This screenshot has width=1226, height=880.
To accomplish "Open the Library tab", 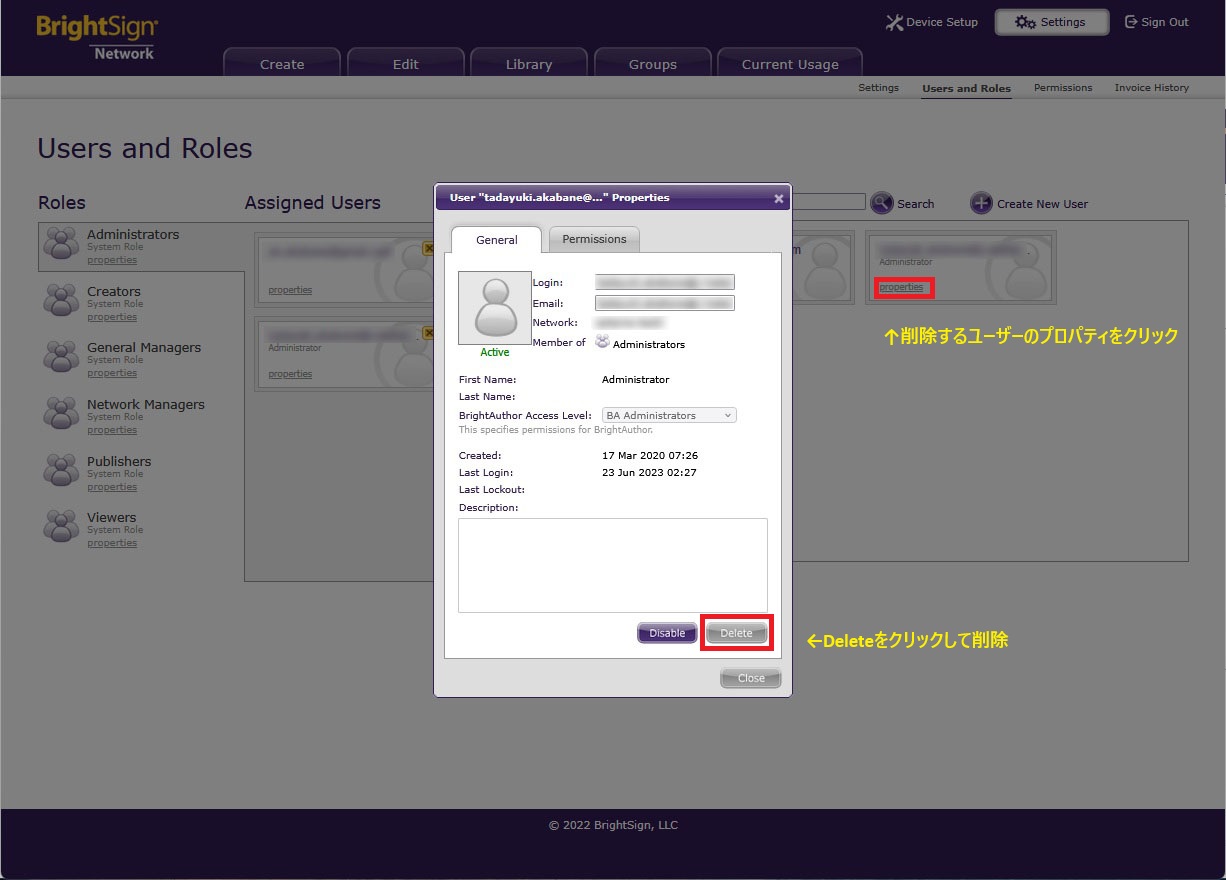I will (529, 64).
